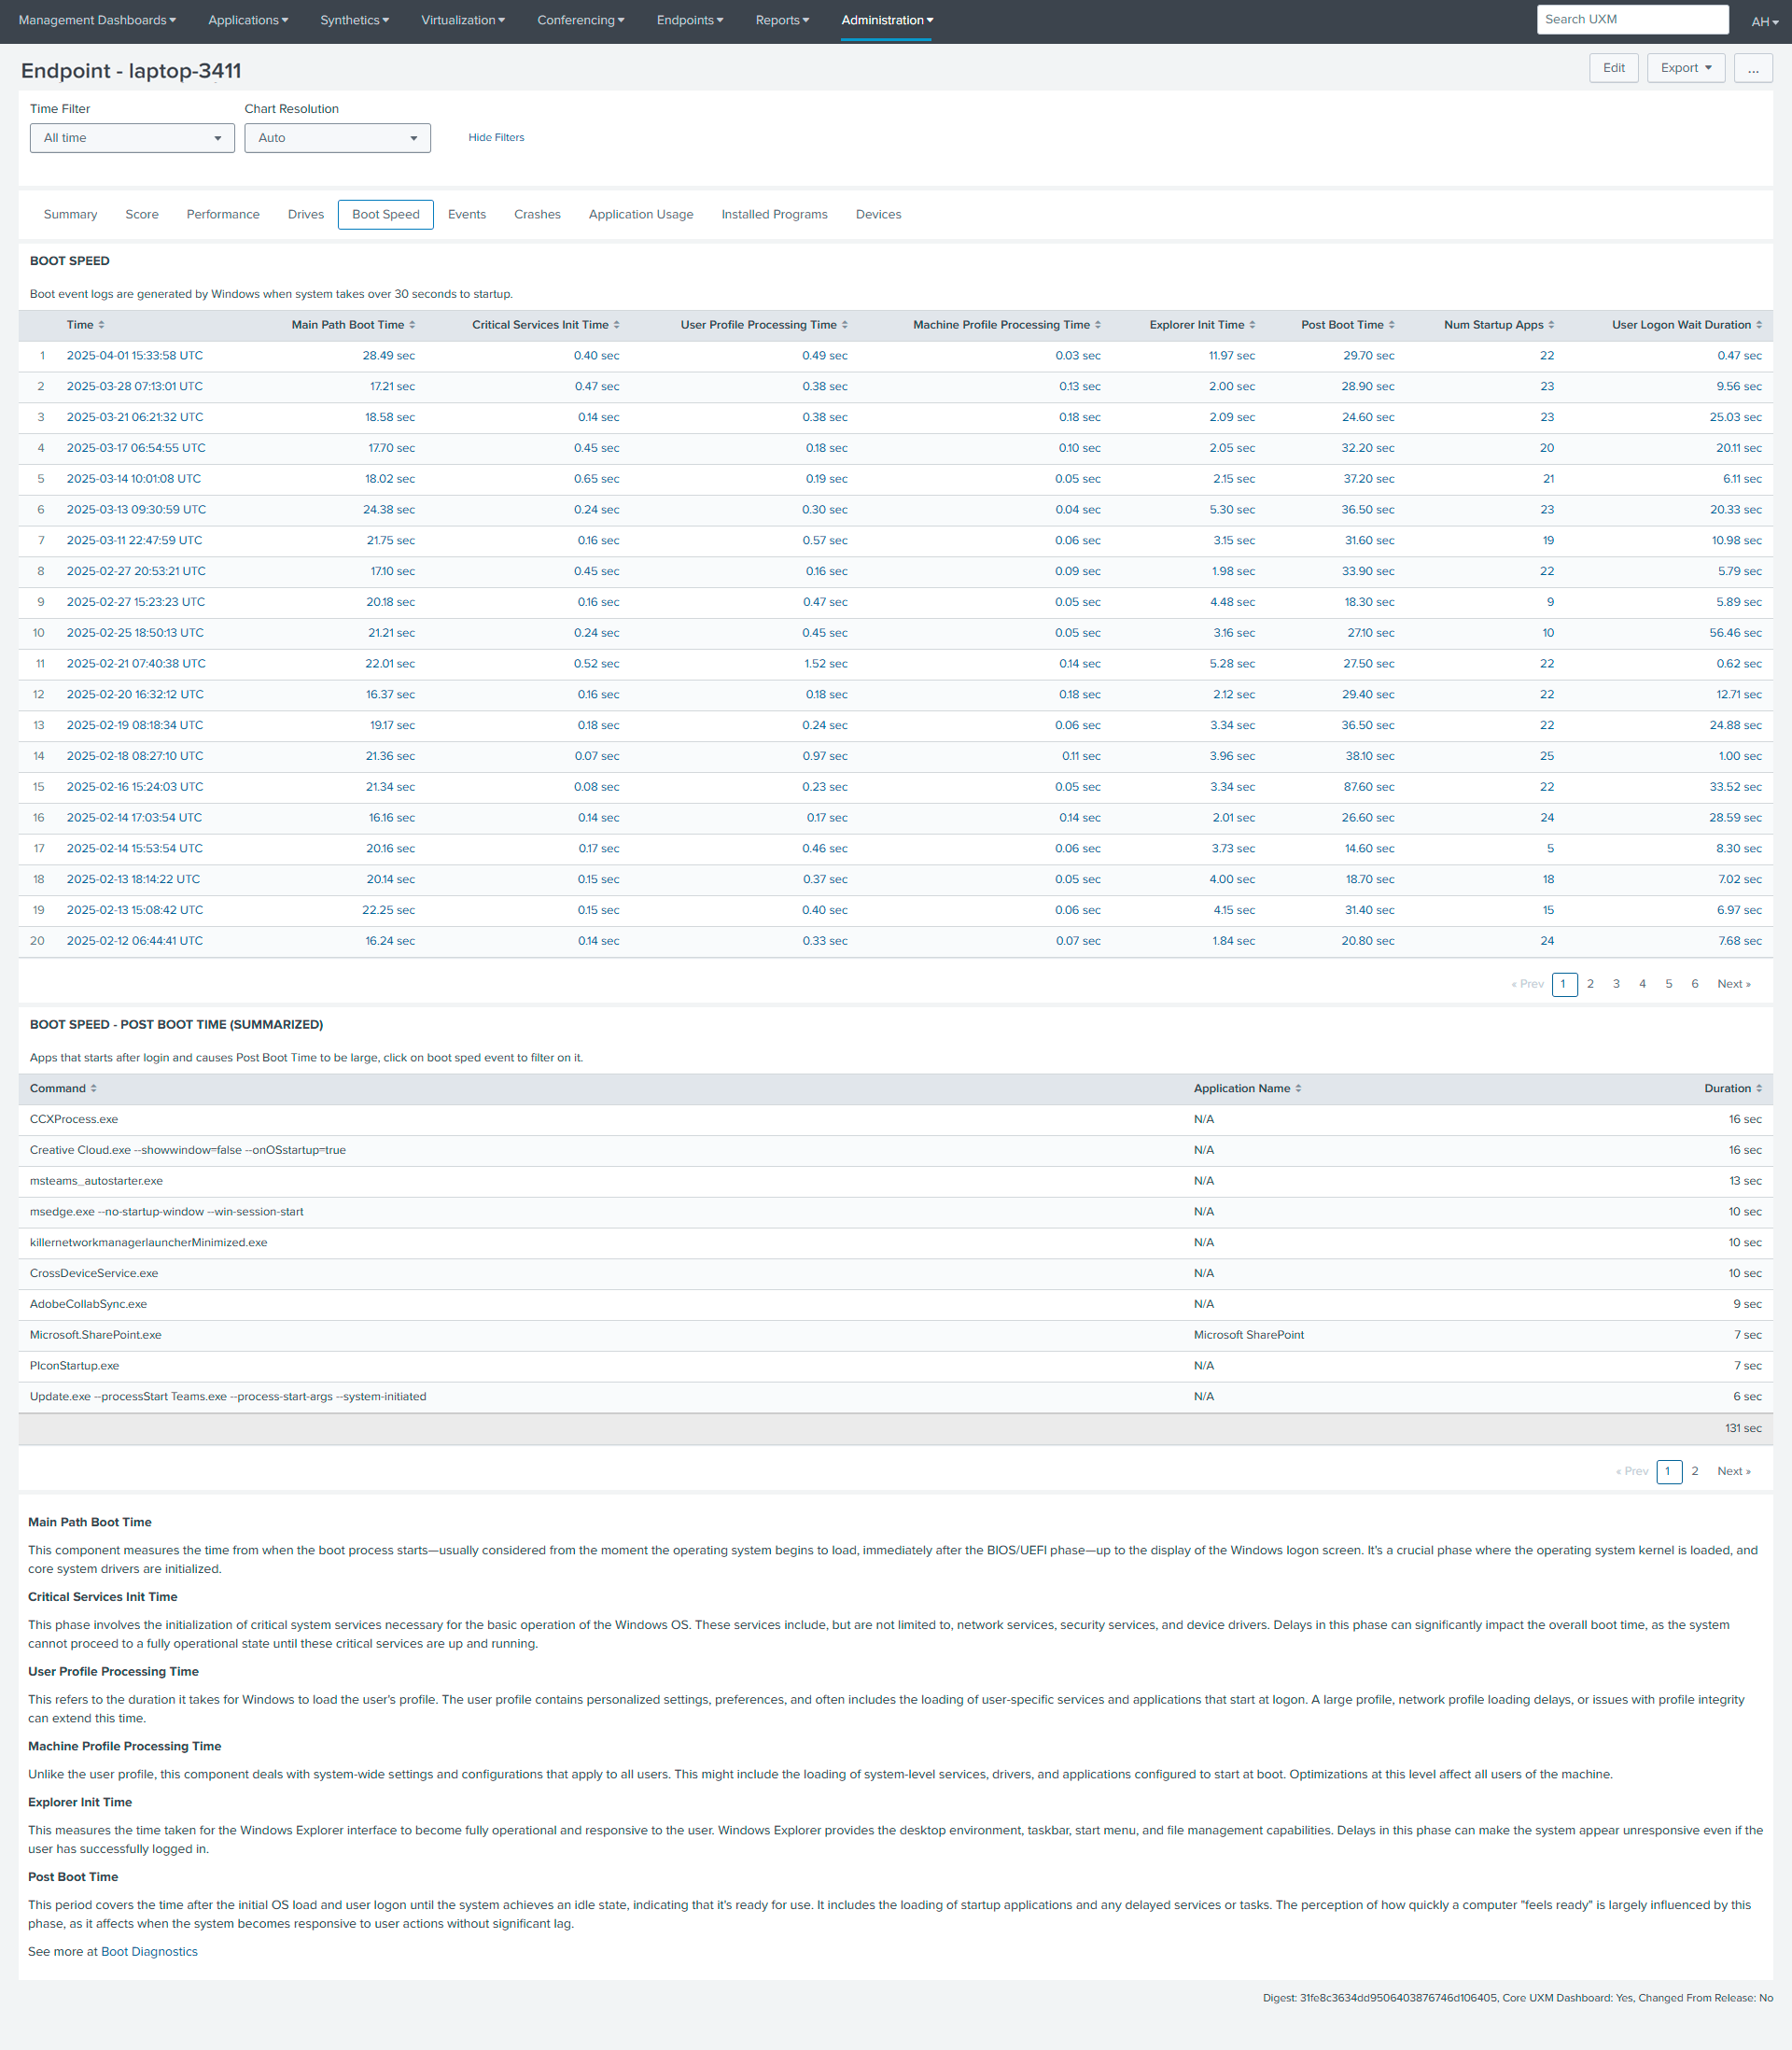Open the Applications menu

248,20
